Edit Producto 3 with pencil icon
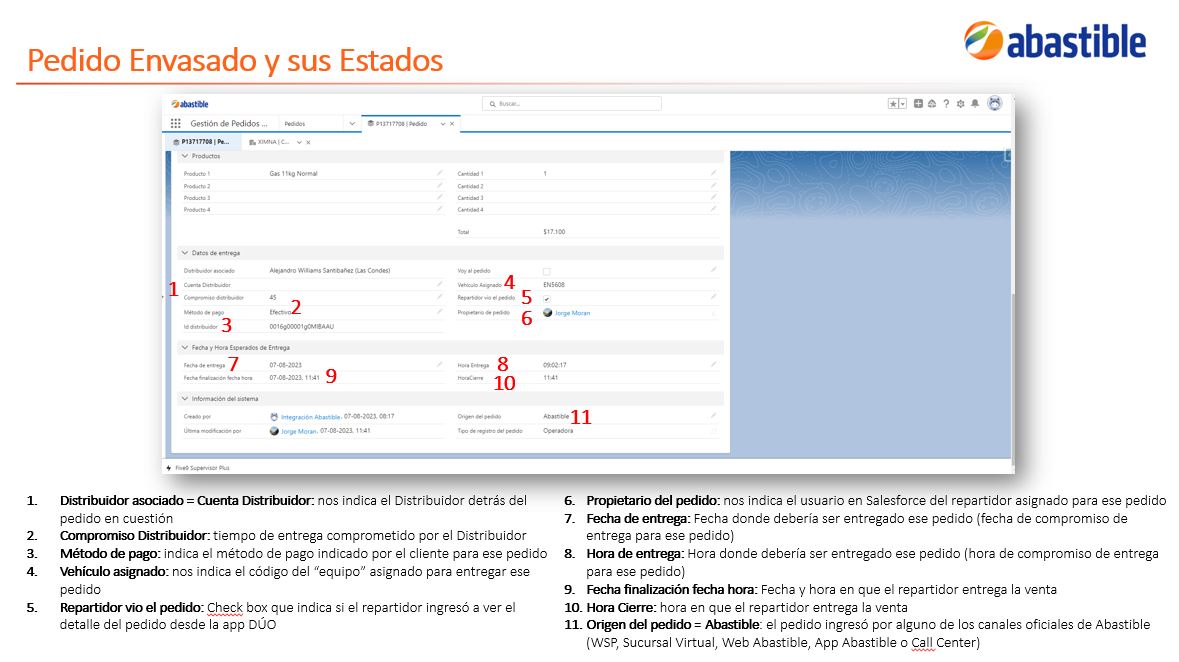 tap(440, 198)
